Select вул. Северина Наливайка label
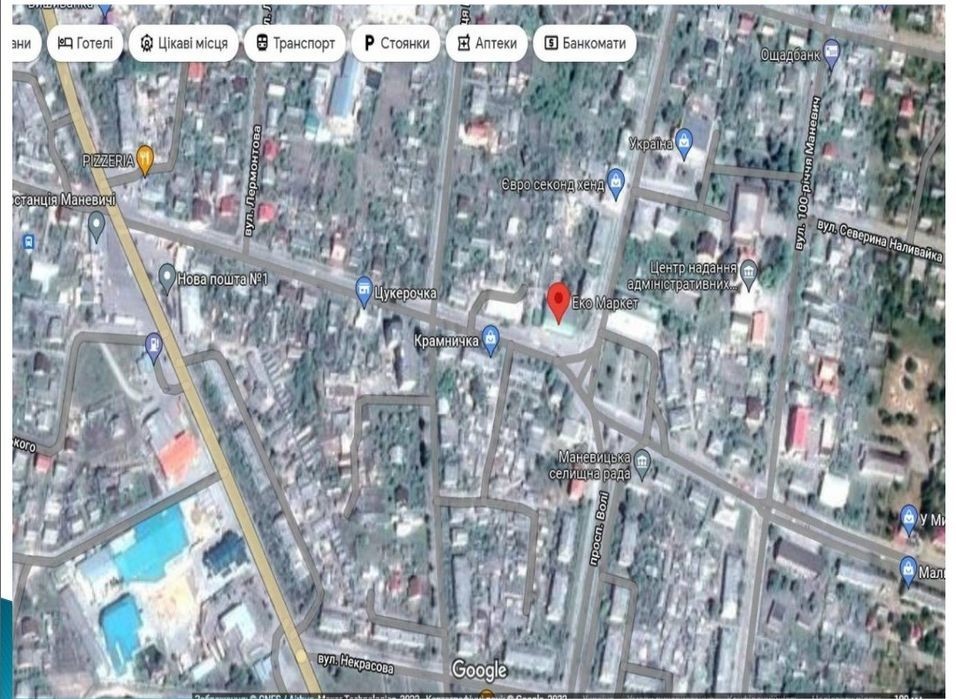Viewport: 956px width, 699px height. pyautogui.click(x=879, y=240)
